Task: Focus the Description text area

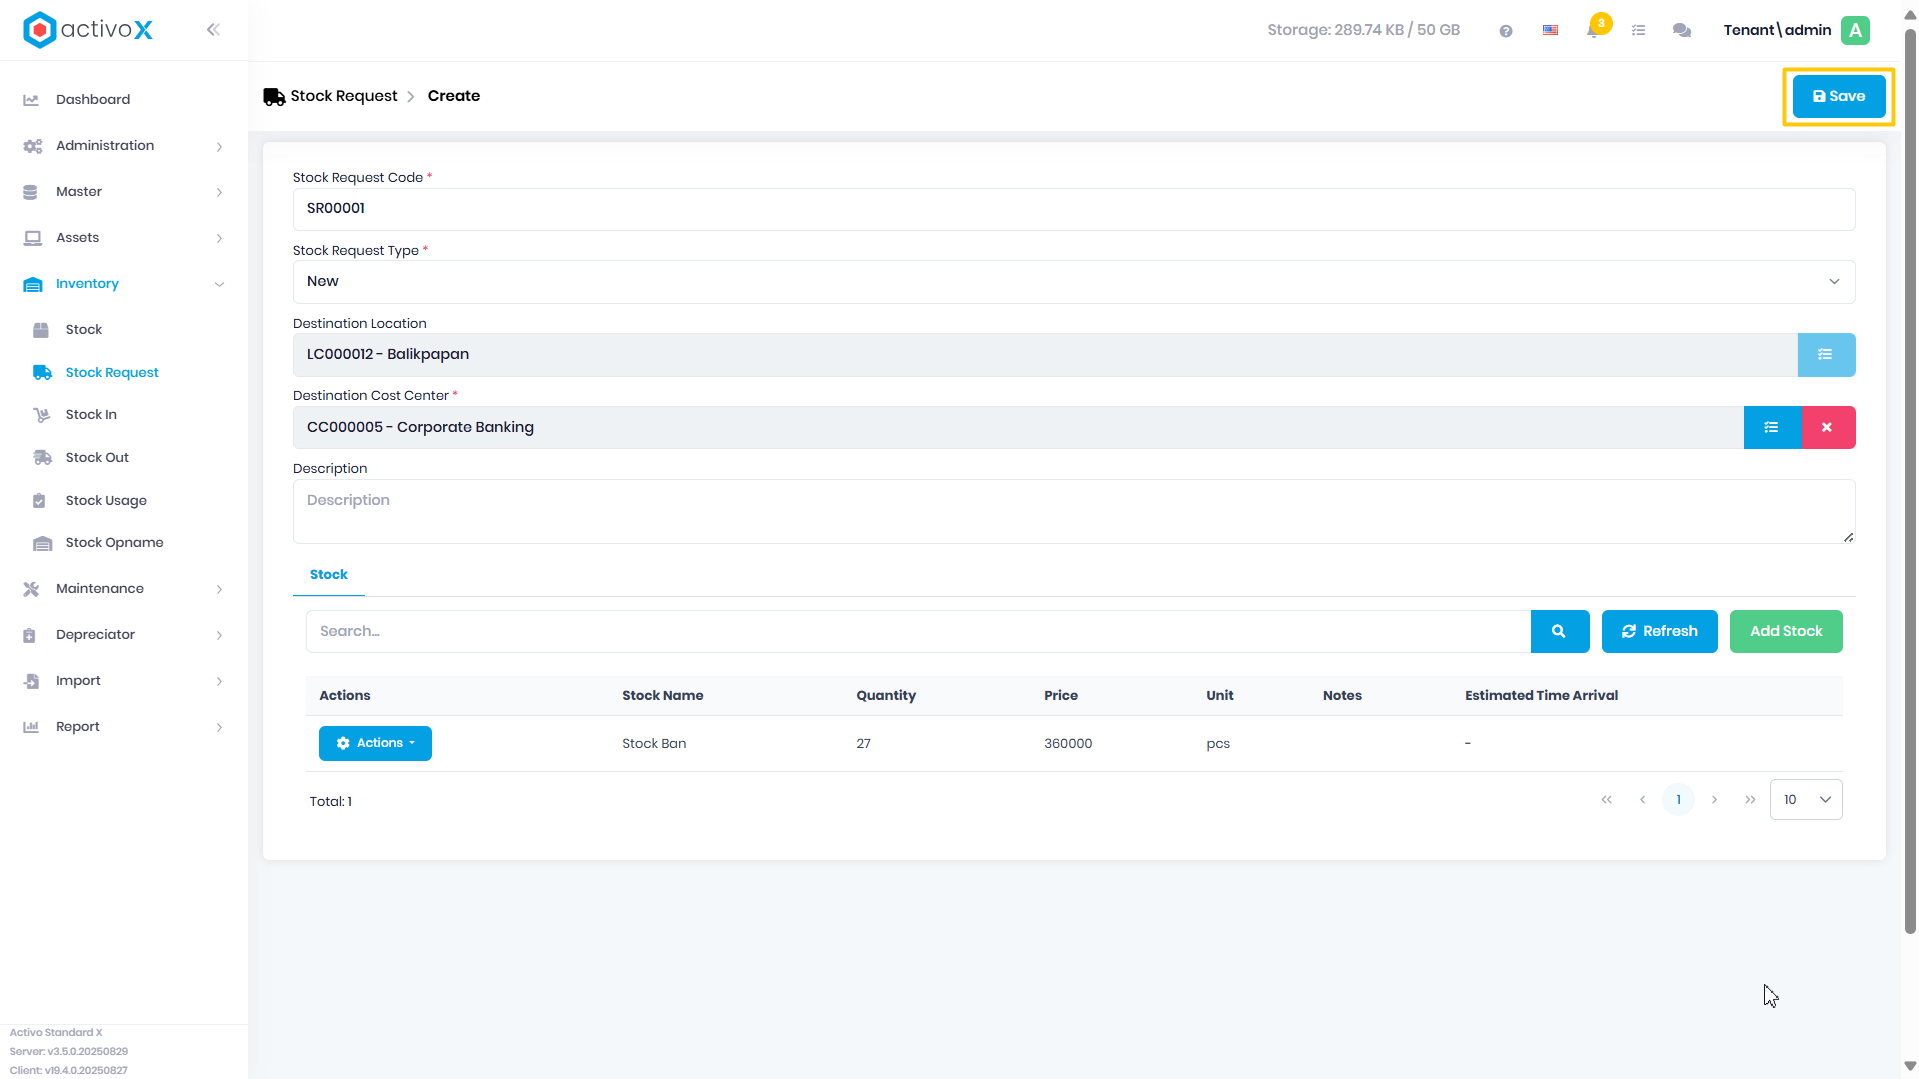Action: [1073, 512]
